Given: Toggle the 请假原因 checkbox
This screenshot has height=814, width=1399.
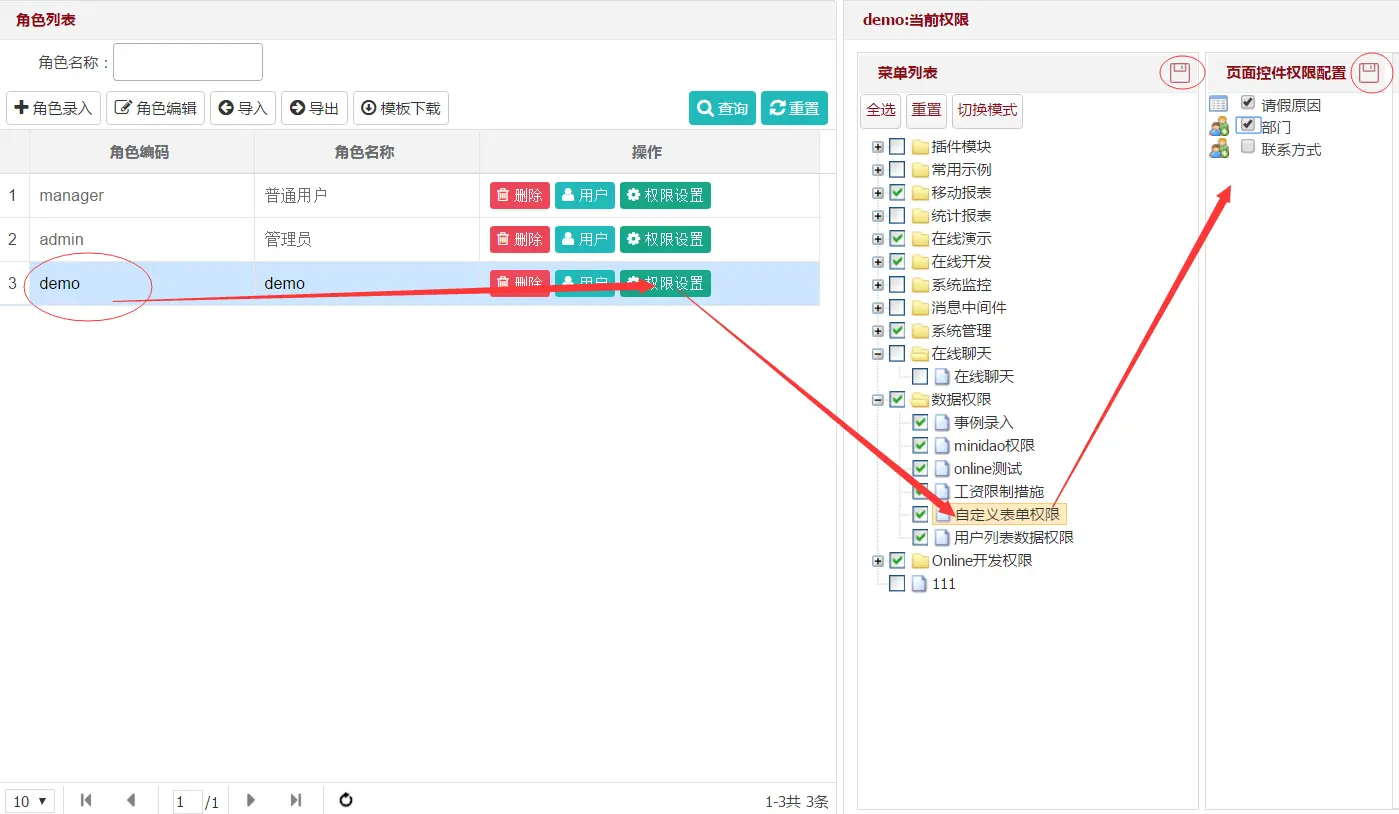Looking at the screenshot, I should 1248,102.
